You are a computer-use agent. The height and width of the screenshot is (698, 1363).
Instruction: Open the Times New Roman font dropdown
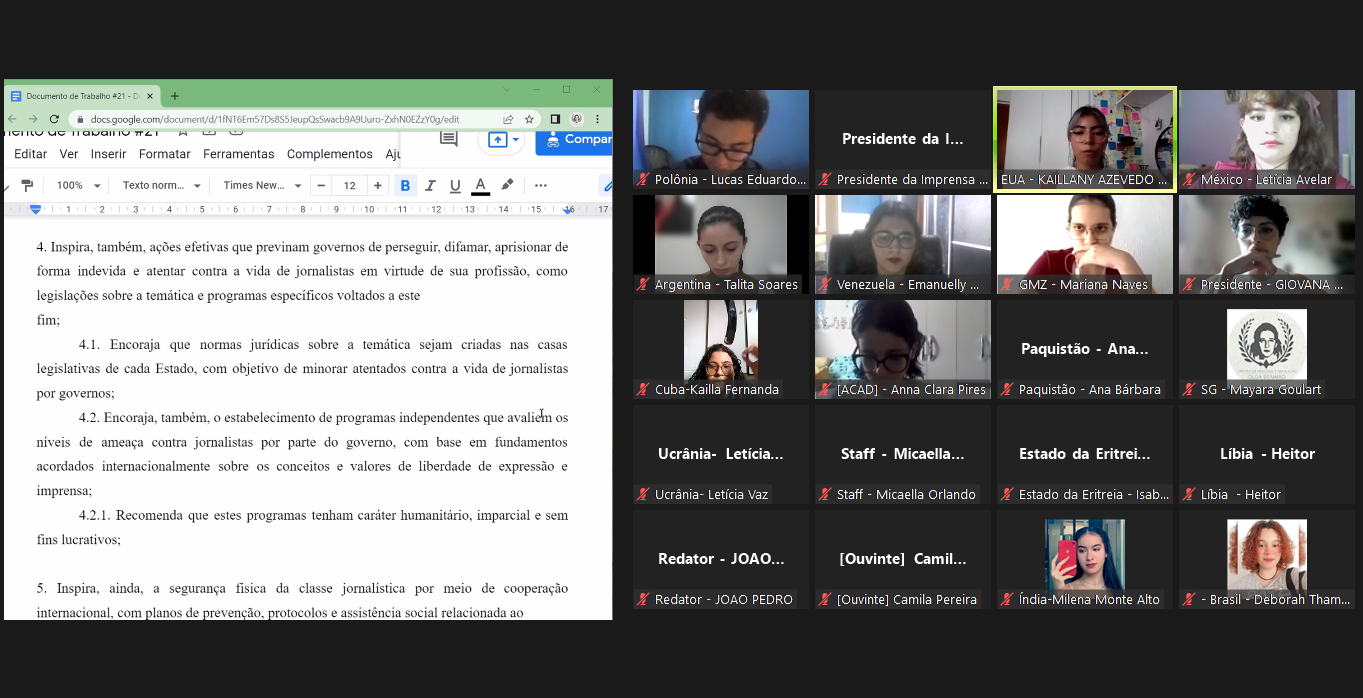[262, 185]
